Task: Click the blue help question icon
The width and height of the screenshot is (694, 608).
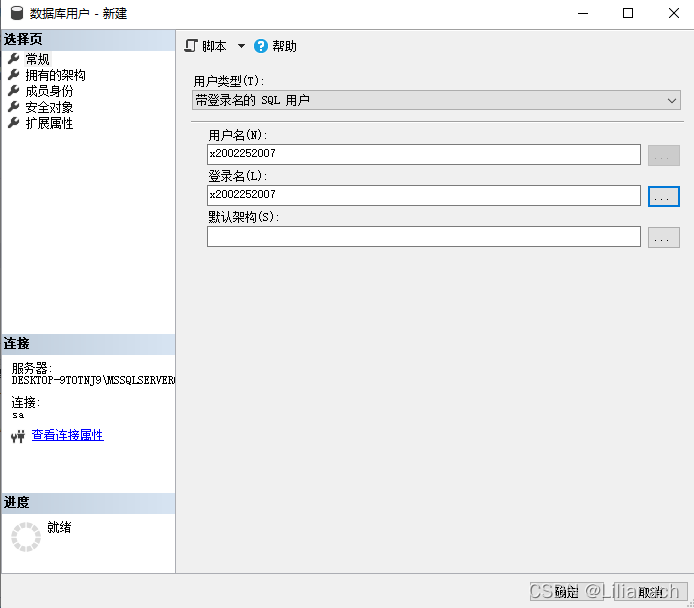Action: tap(261, 46)
